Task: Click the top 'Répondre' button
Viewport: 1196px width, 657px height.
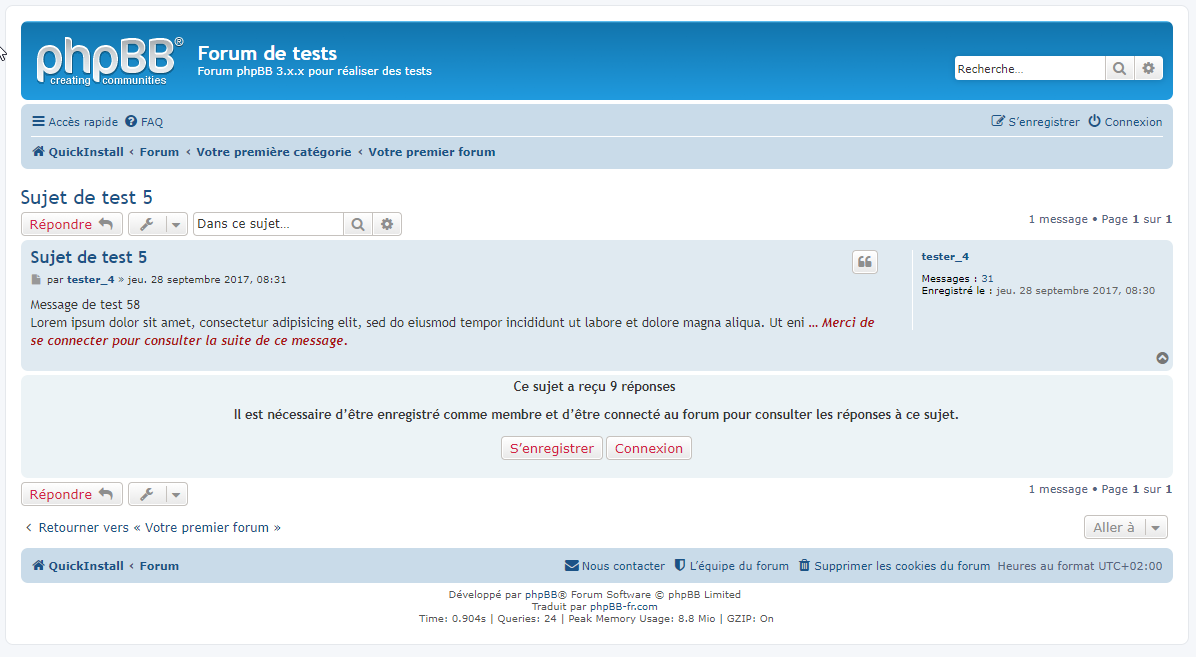Action: [x=71, y=225]
